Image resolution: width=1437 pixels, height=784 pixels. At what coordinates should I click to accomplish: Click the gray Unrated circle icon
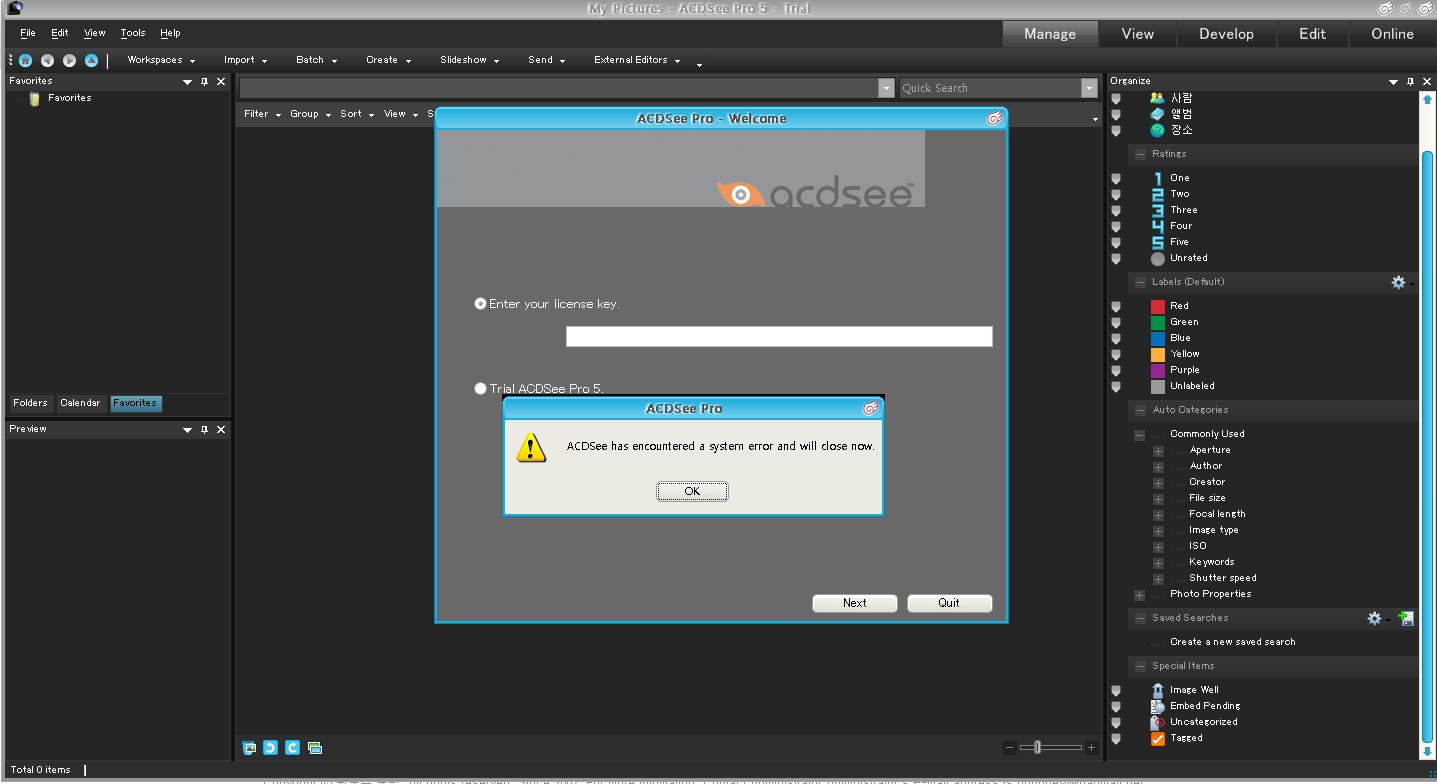1158,258
